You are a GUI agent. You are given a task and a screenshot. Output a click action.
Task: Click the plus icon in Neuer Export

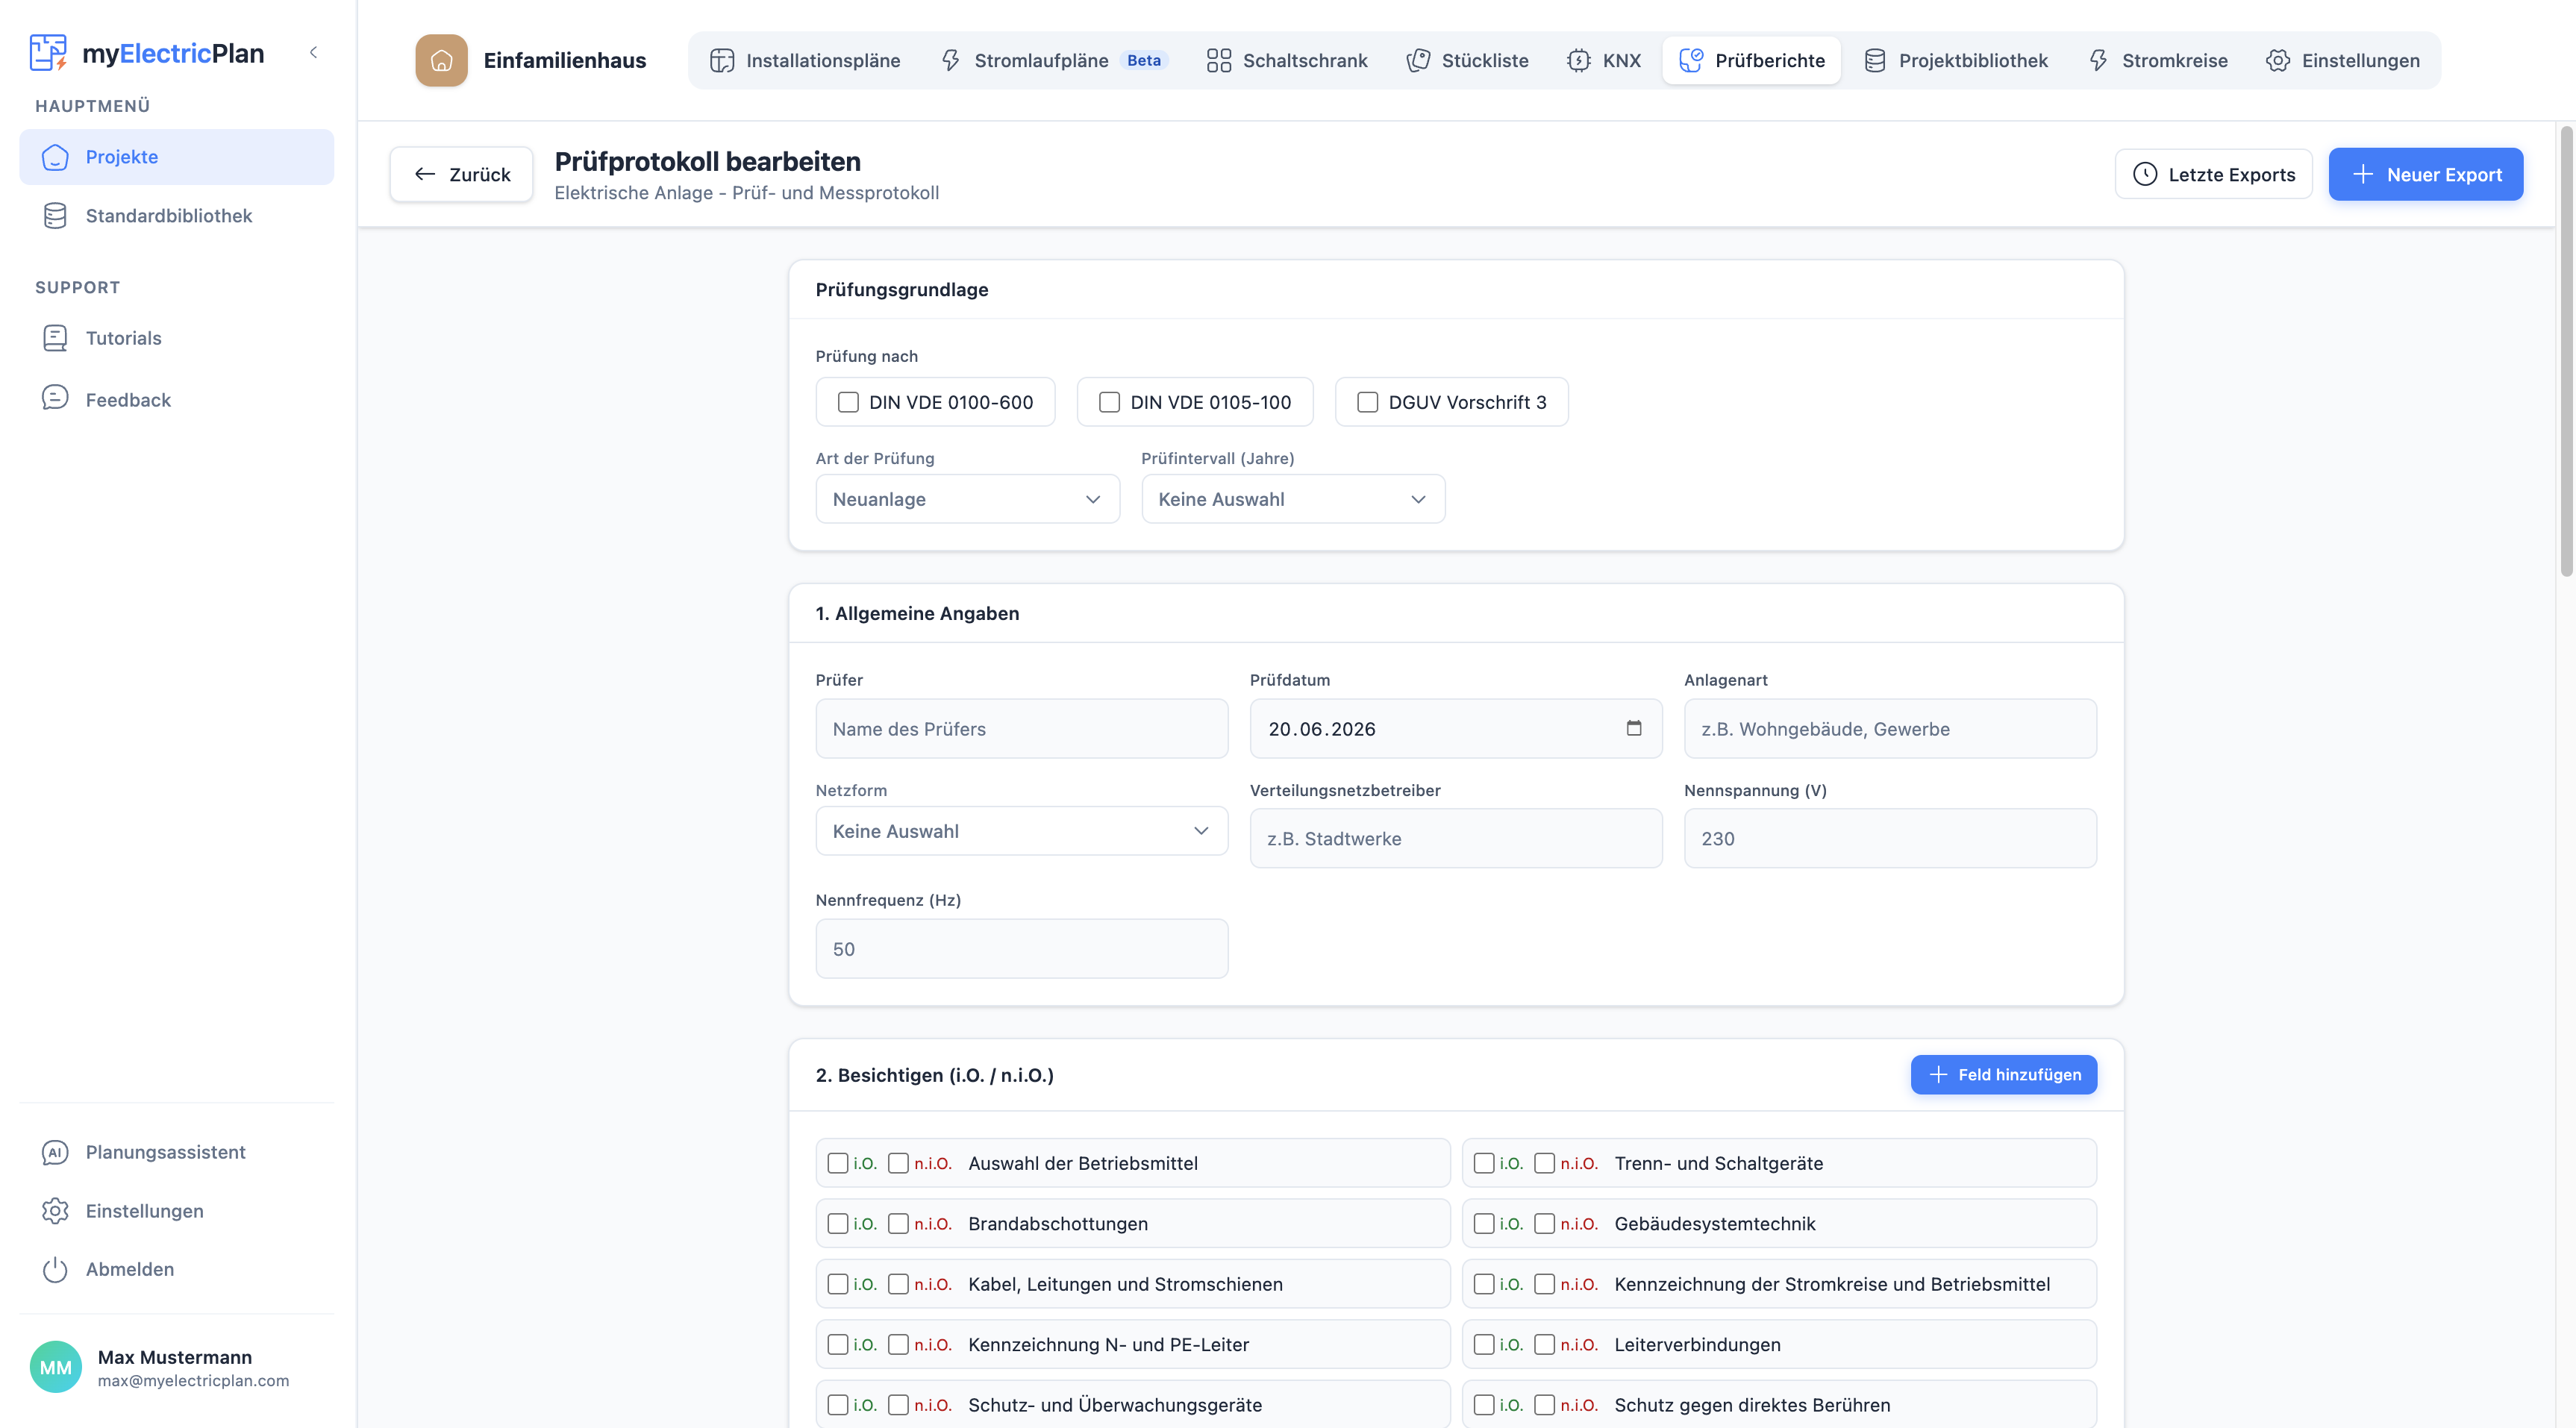point(2363,174)
